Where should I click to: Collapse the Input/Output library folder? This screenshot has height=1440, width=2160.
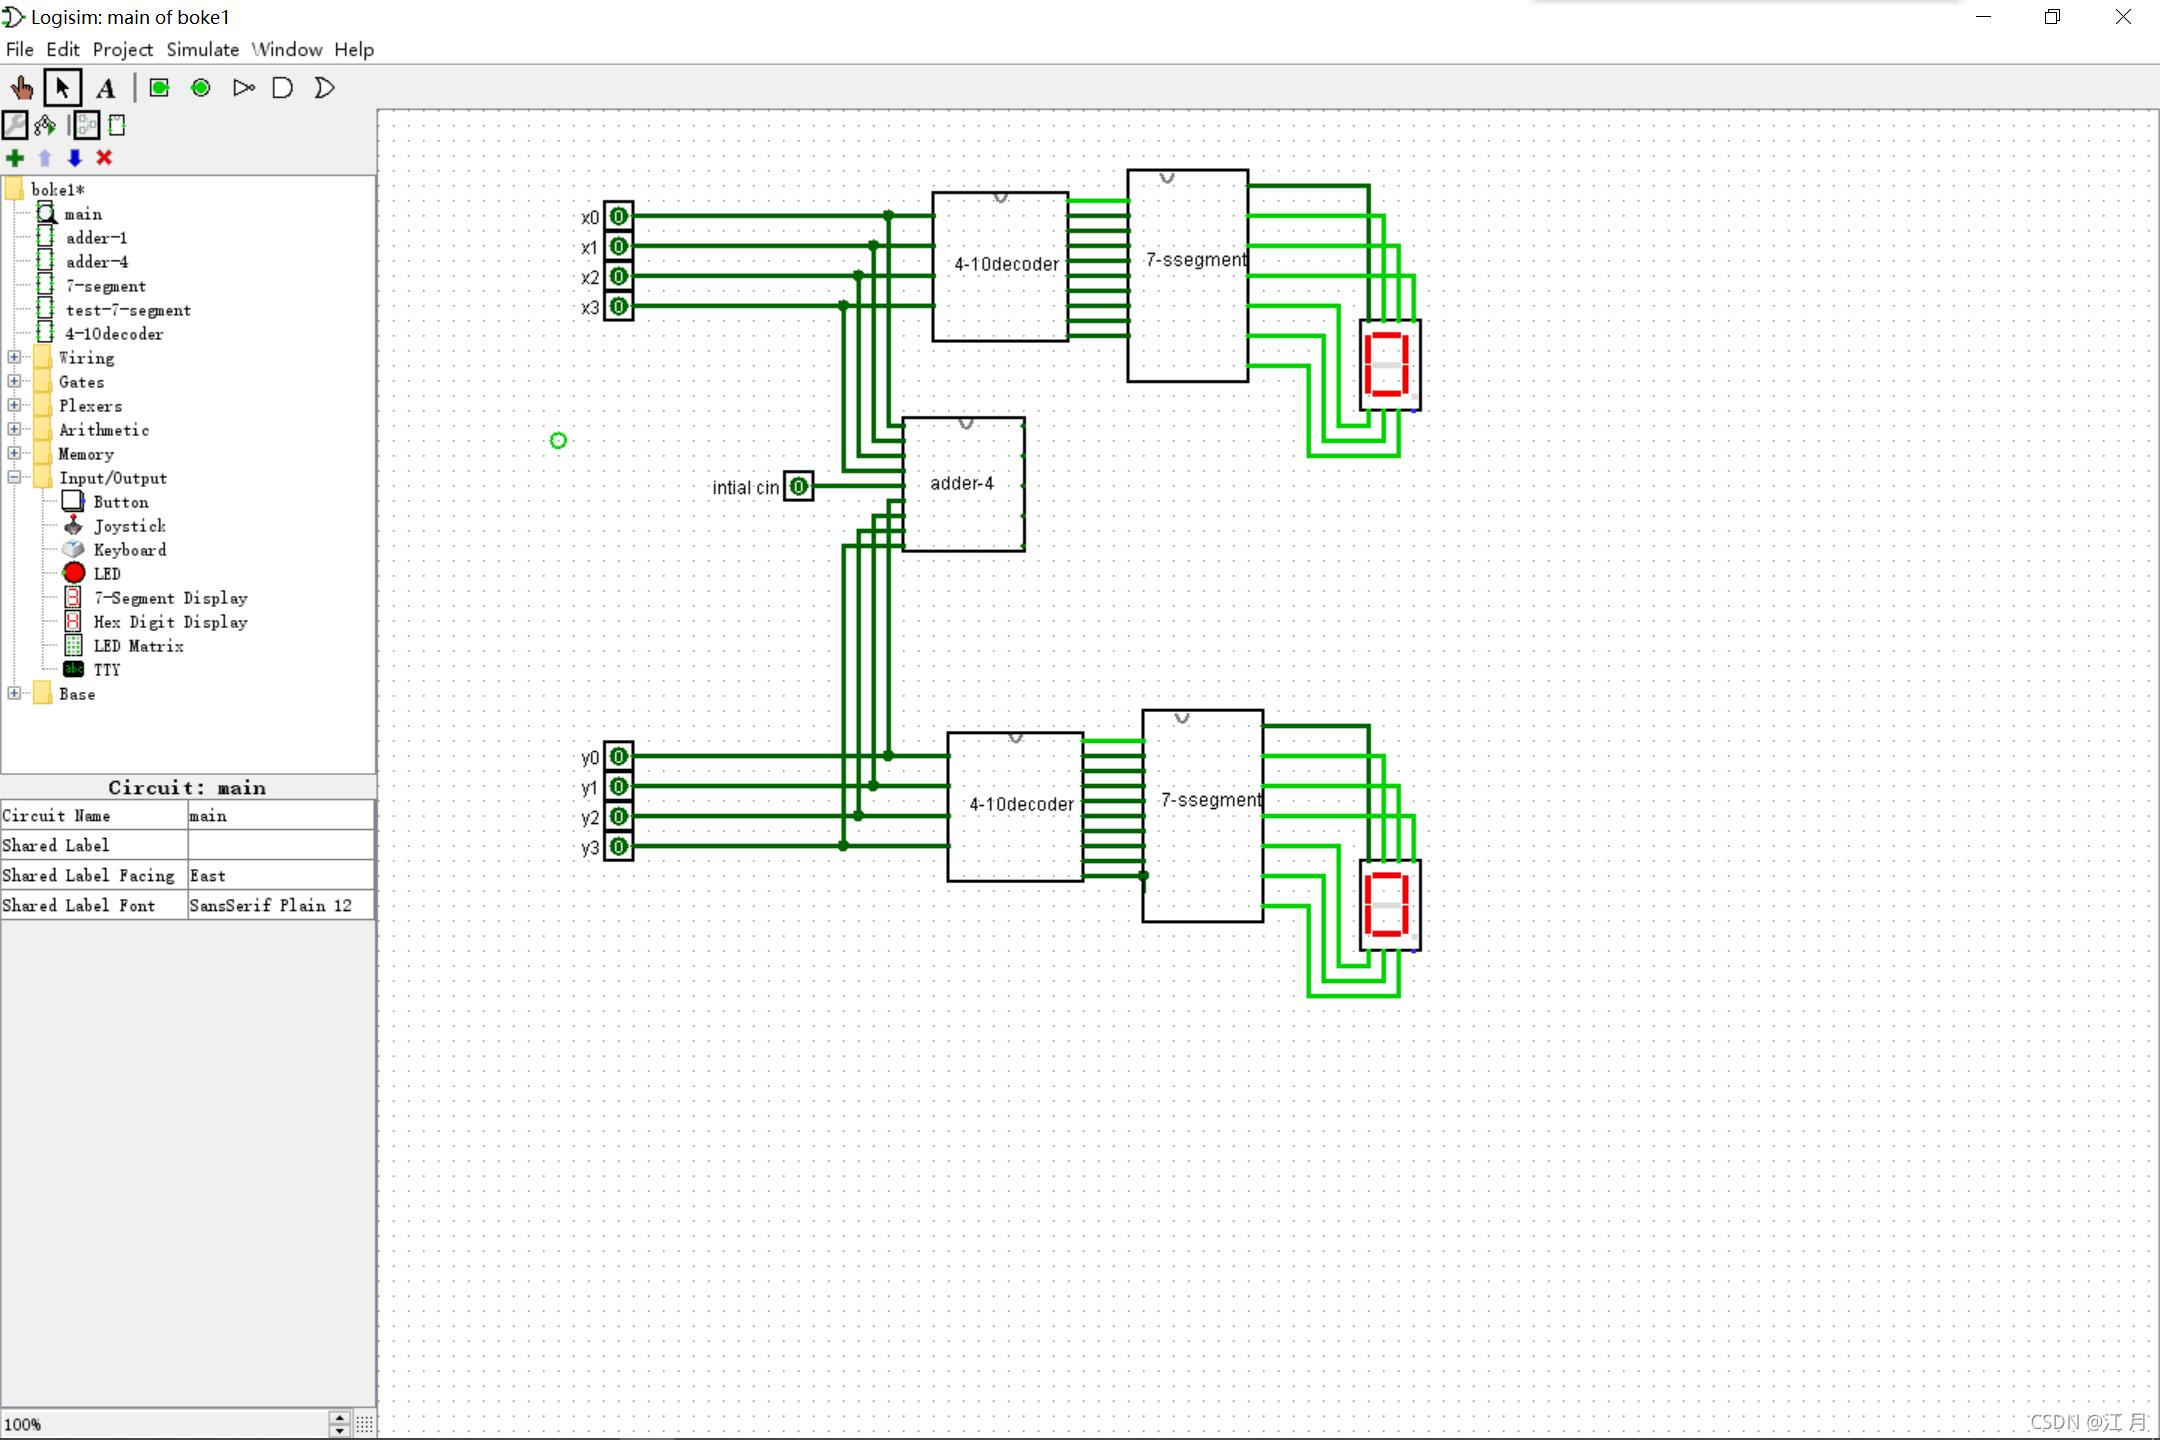[x=14, y=477]
